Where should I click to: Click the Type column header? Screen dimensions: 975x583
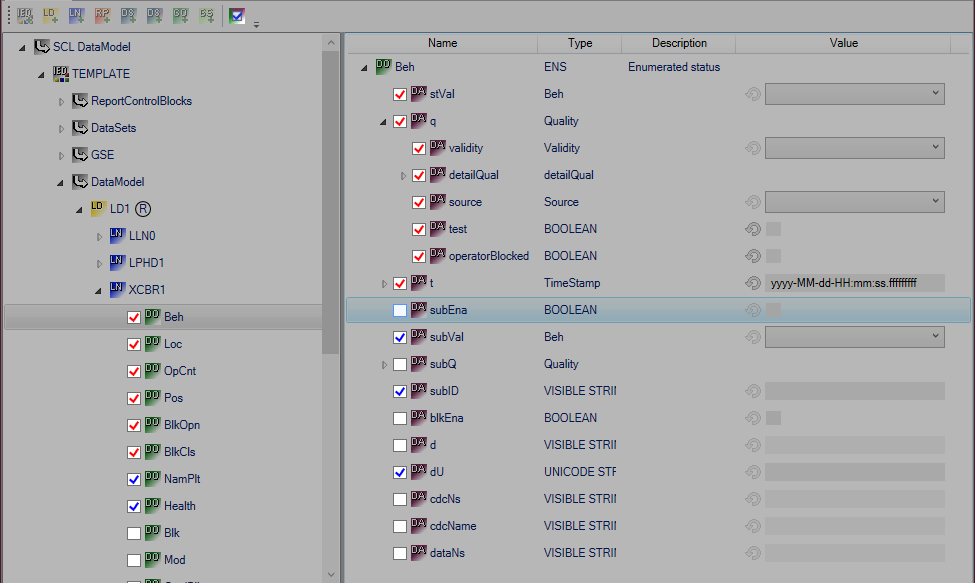click(x=580, y=43)
